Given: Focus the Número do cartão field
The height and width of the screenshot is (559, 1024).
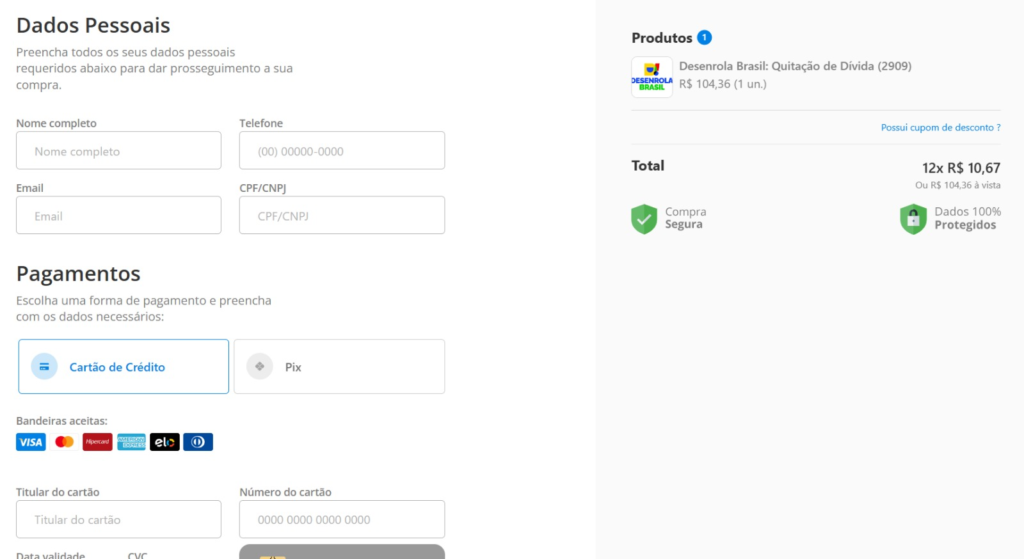Looking at the screenshot, I should [342, 520].
